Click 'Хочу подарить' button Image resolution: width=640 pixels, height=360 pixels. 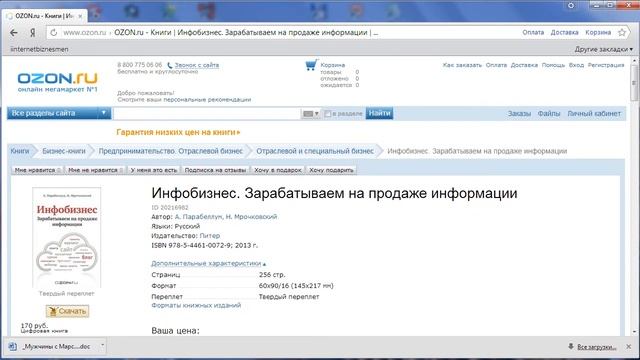click(331, 170)
